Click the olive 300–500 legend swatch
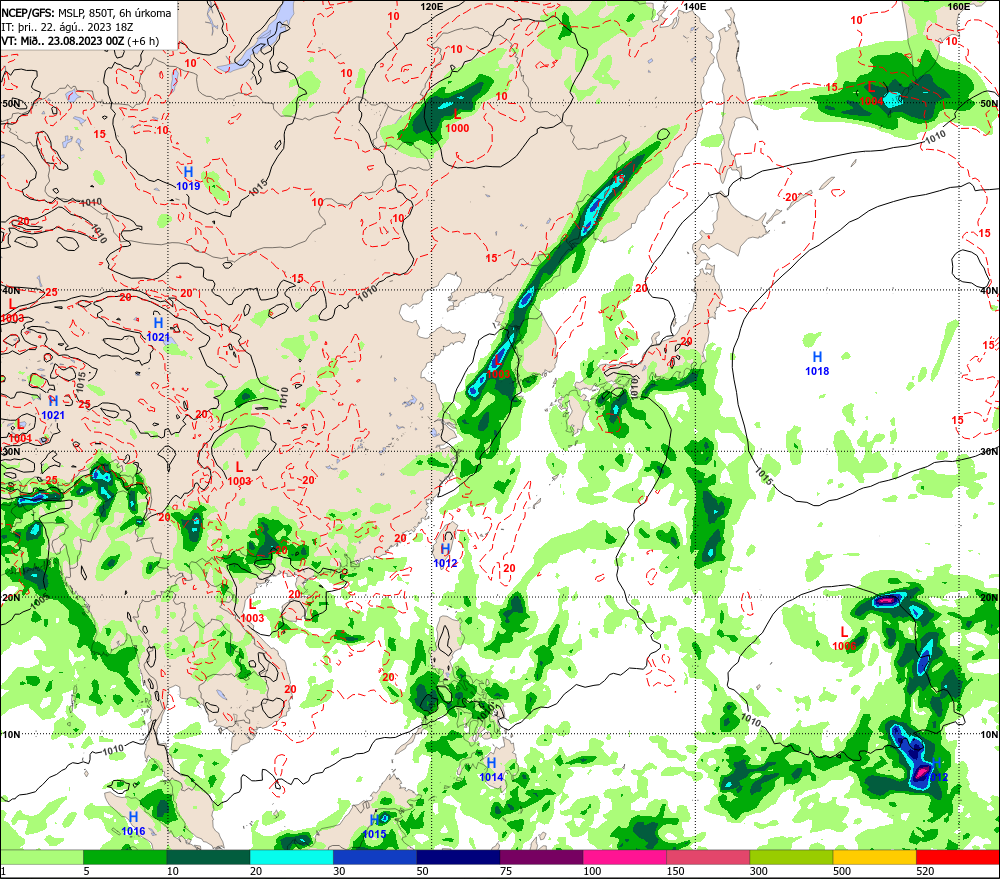 click(x=791, y=857)
